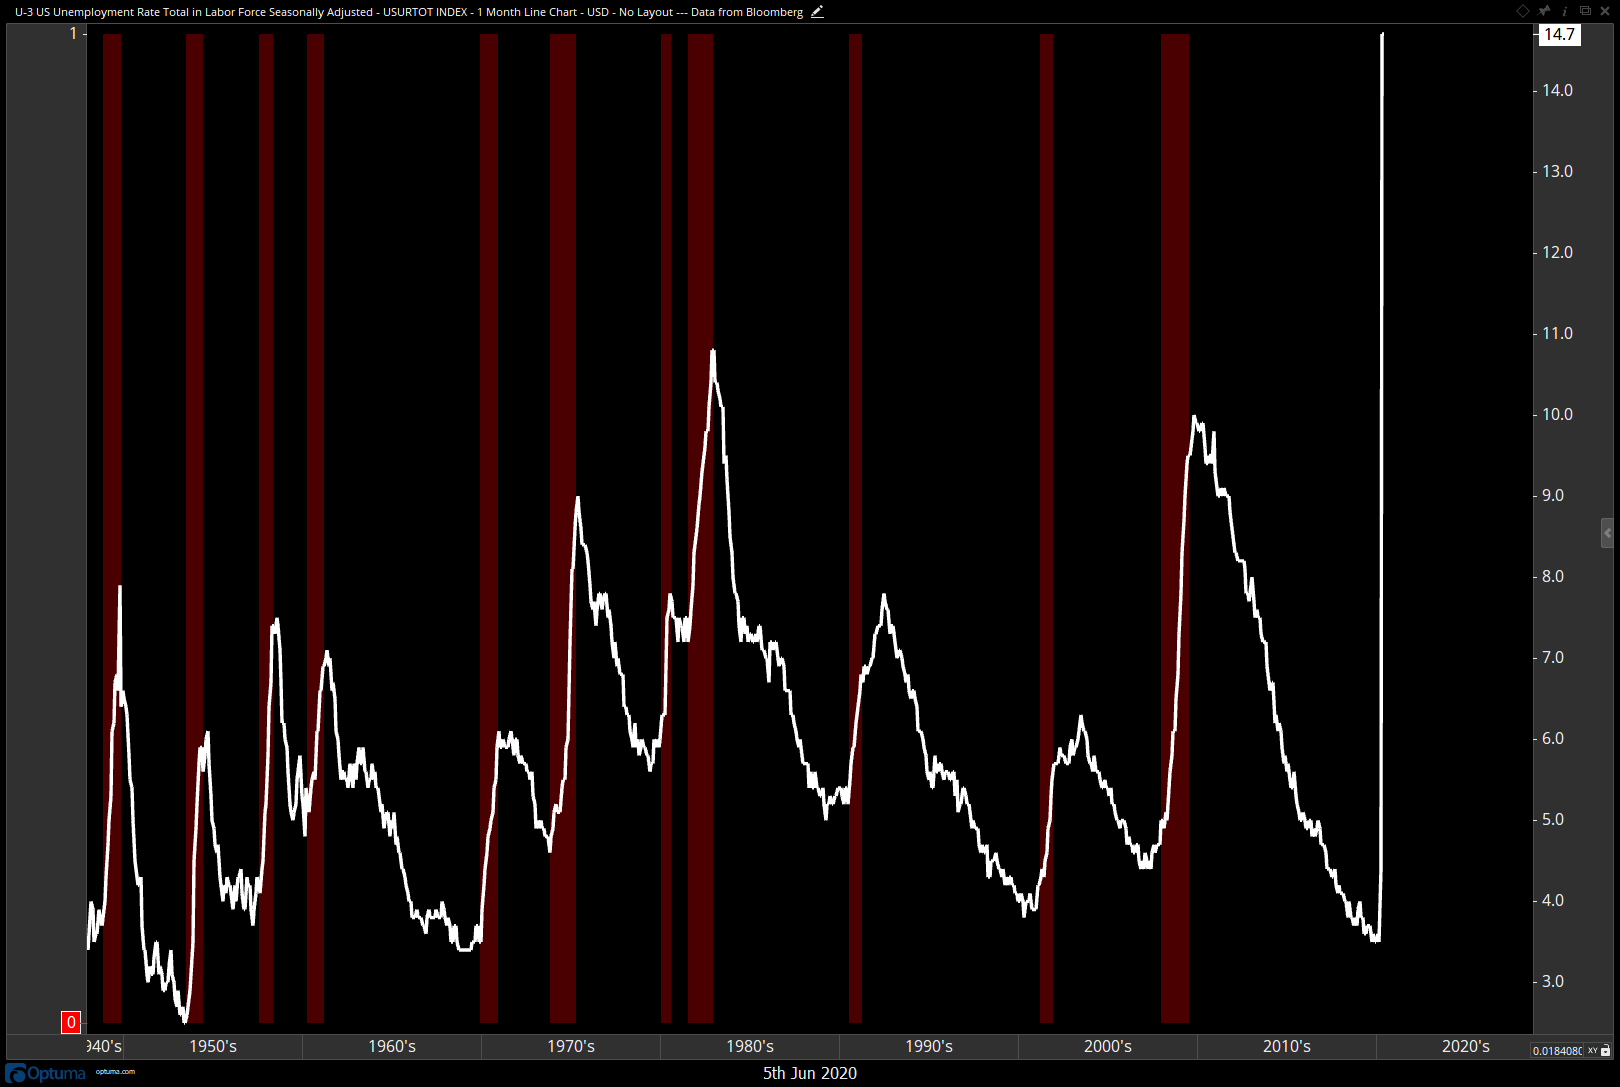Viewport: 1620px width, 1087px height.
Task: Detach chart with the overlapping windows icon
Action: pos(1585,11)
